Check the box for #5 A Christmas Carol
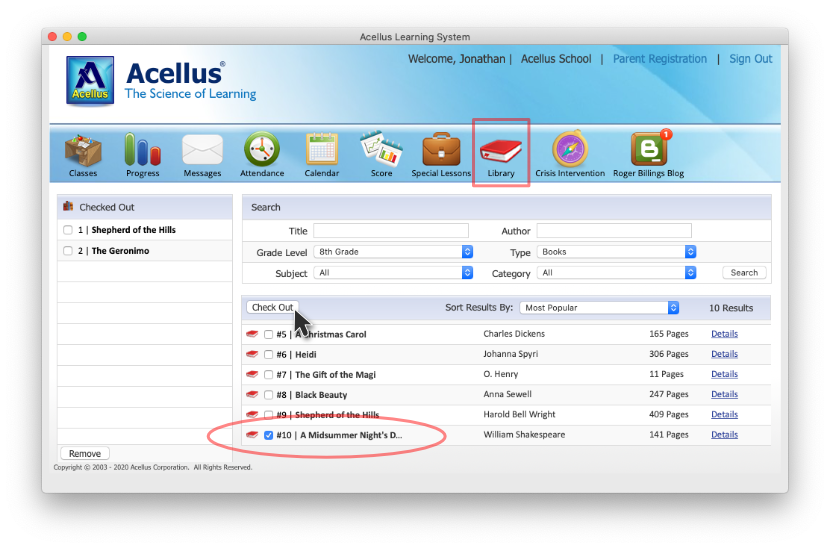 pos(268,335)
